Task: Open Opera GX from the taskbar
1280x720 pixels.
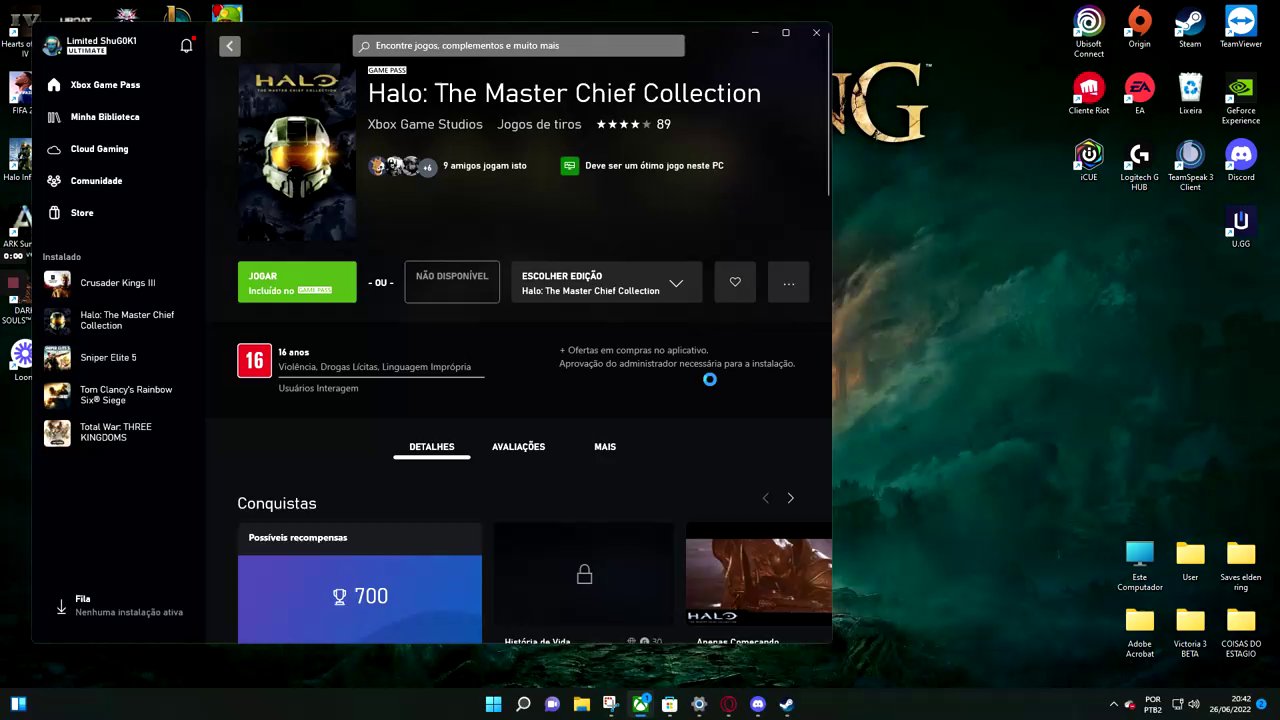Action: tap(728, 704)
